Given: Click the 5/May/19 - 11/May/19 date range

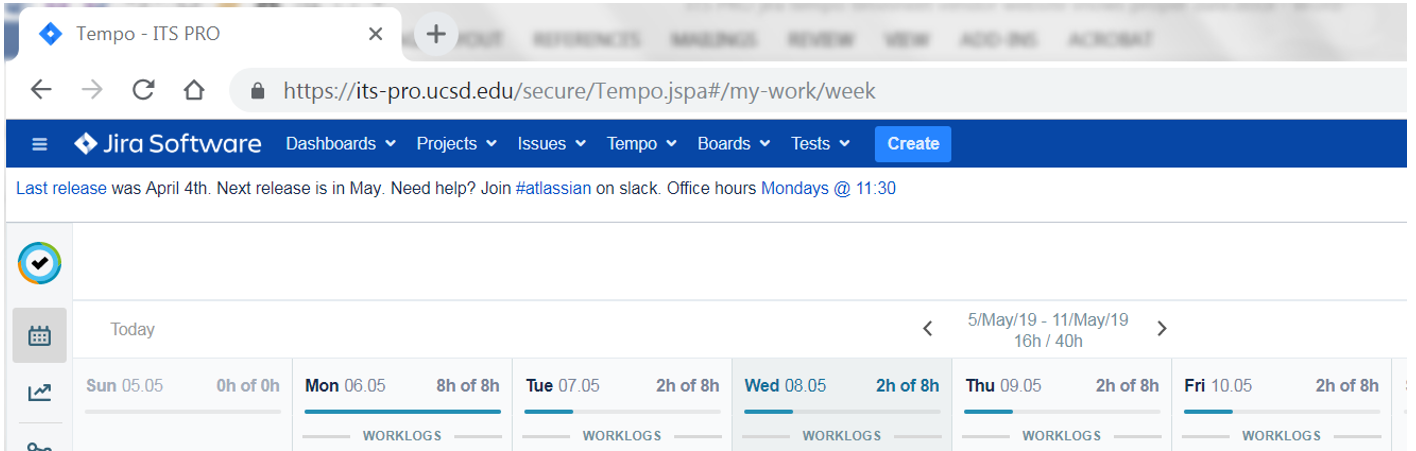Looking at the screenshot, I should (1047, 320).
